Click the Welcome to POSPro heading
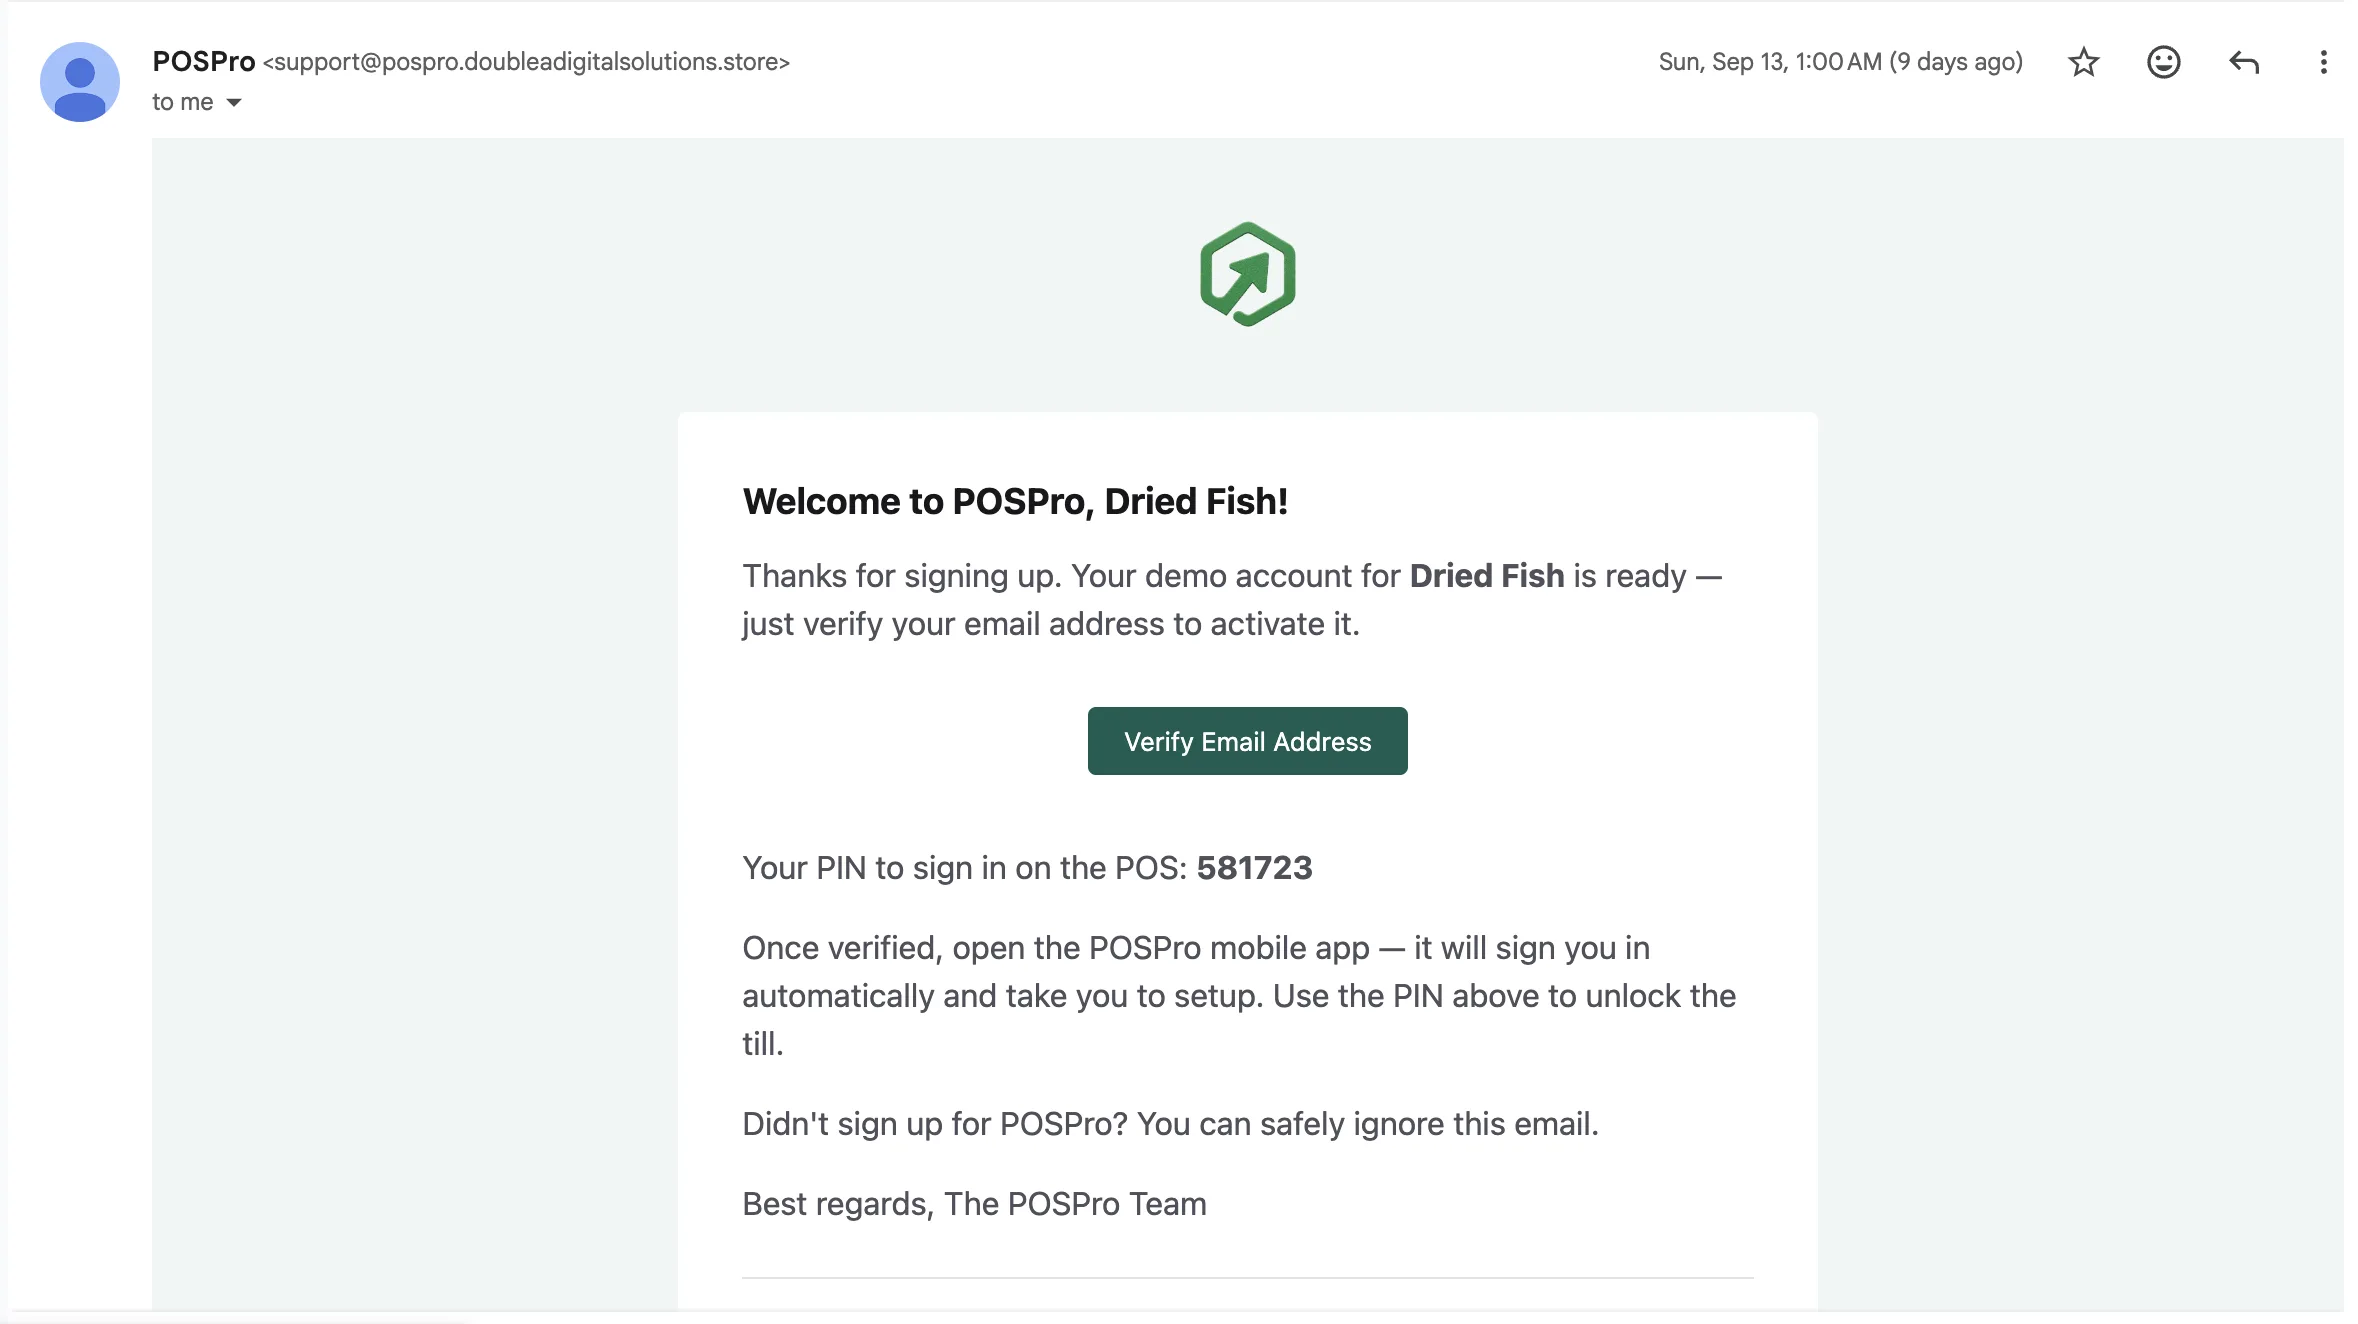2358x1324 pixels. [x=1015, y=501]
